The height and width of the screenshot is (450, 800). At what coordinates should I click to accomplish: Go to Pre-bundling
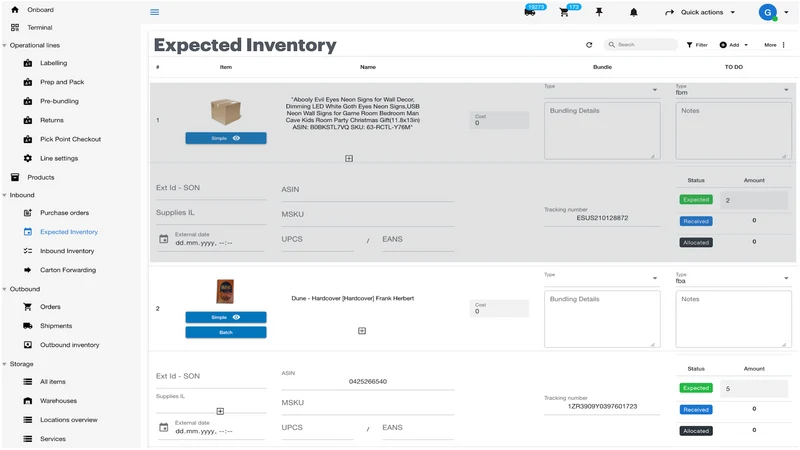(x=59, y=101)
